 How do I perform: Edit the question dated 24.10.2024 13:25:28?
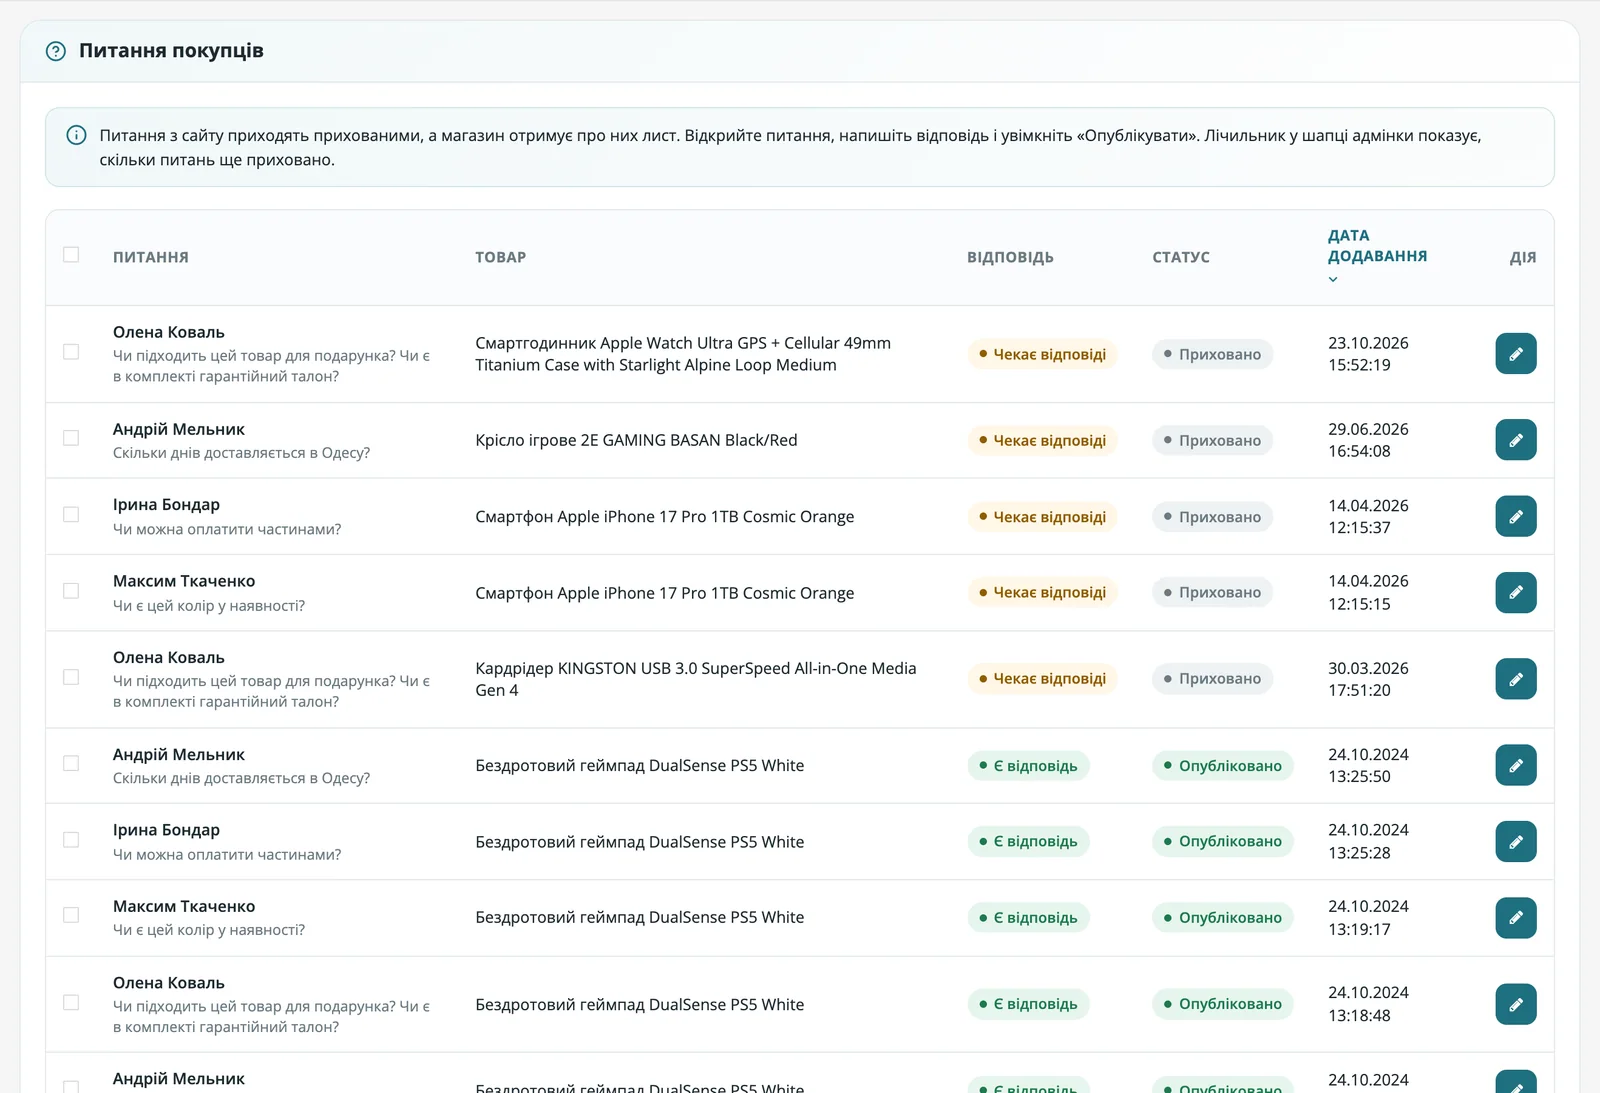[1516, 841]
